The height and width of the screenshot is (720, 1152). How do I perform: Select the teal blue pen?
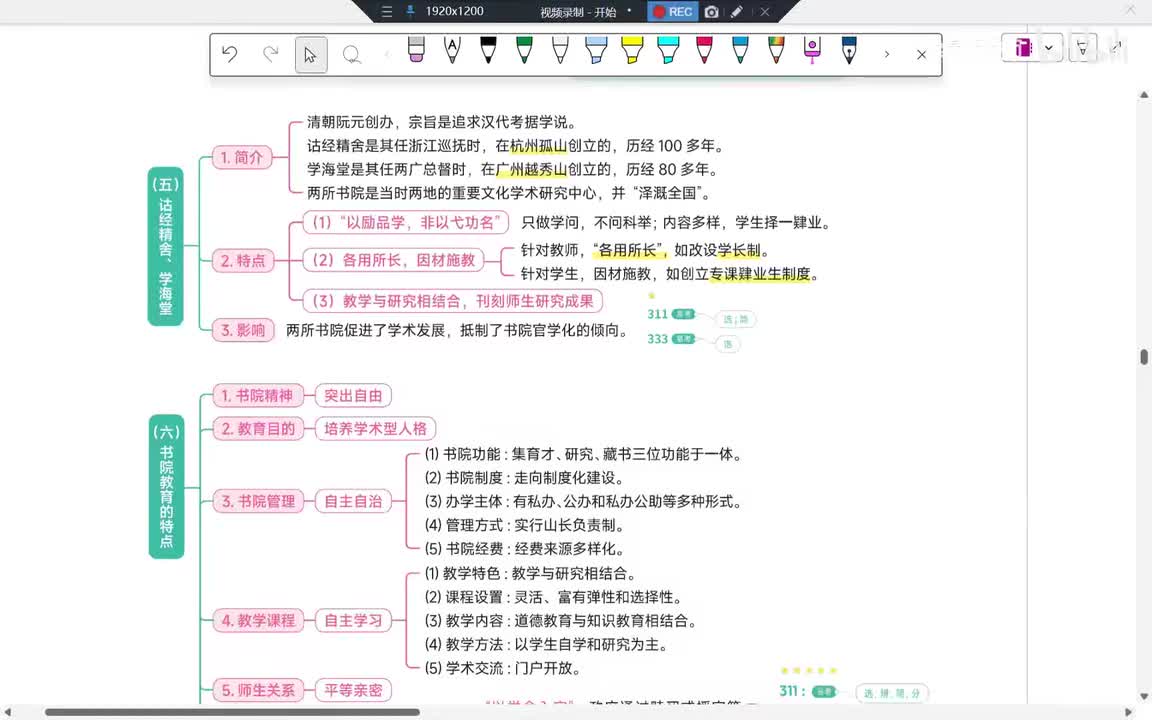click(740, 50)
